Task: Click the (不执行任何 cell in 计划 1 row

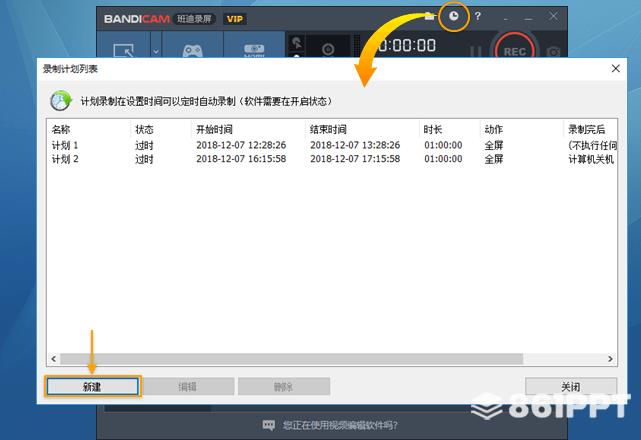Action: (592, 145)
